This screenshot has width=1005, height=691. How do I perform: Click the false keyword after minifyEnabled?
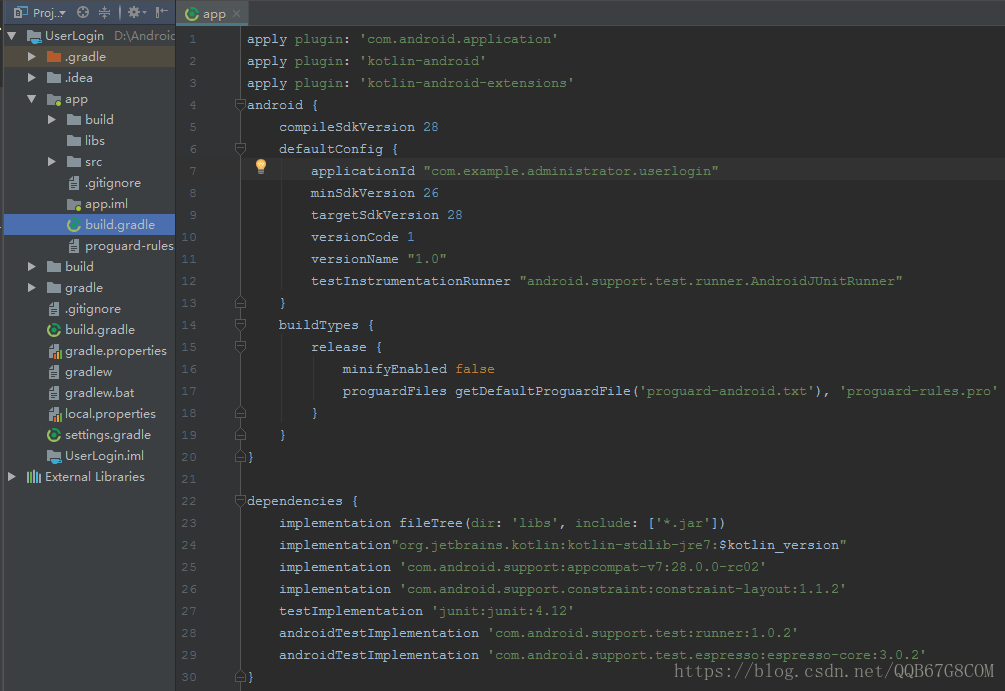pyautogui.click(x=475, y=369)
